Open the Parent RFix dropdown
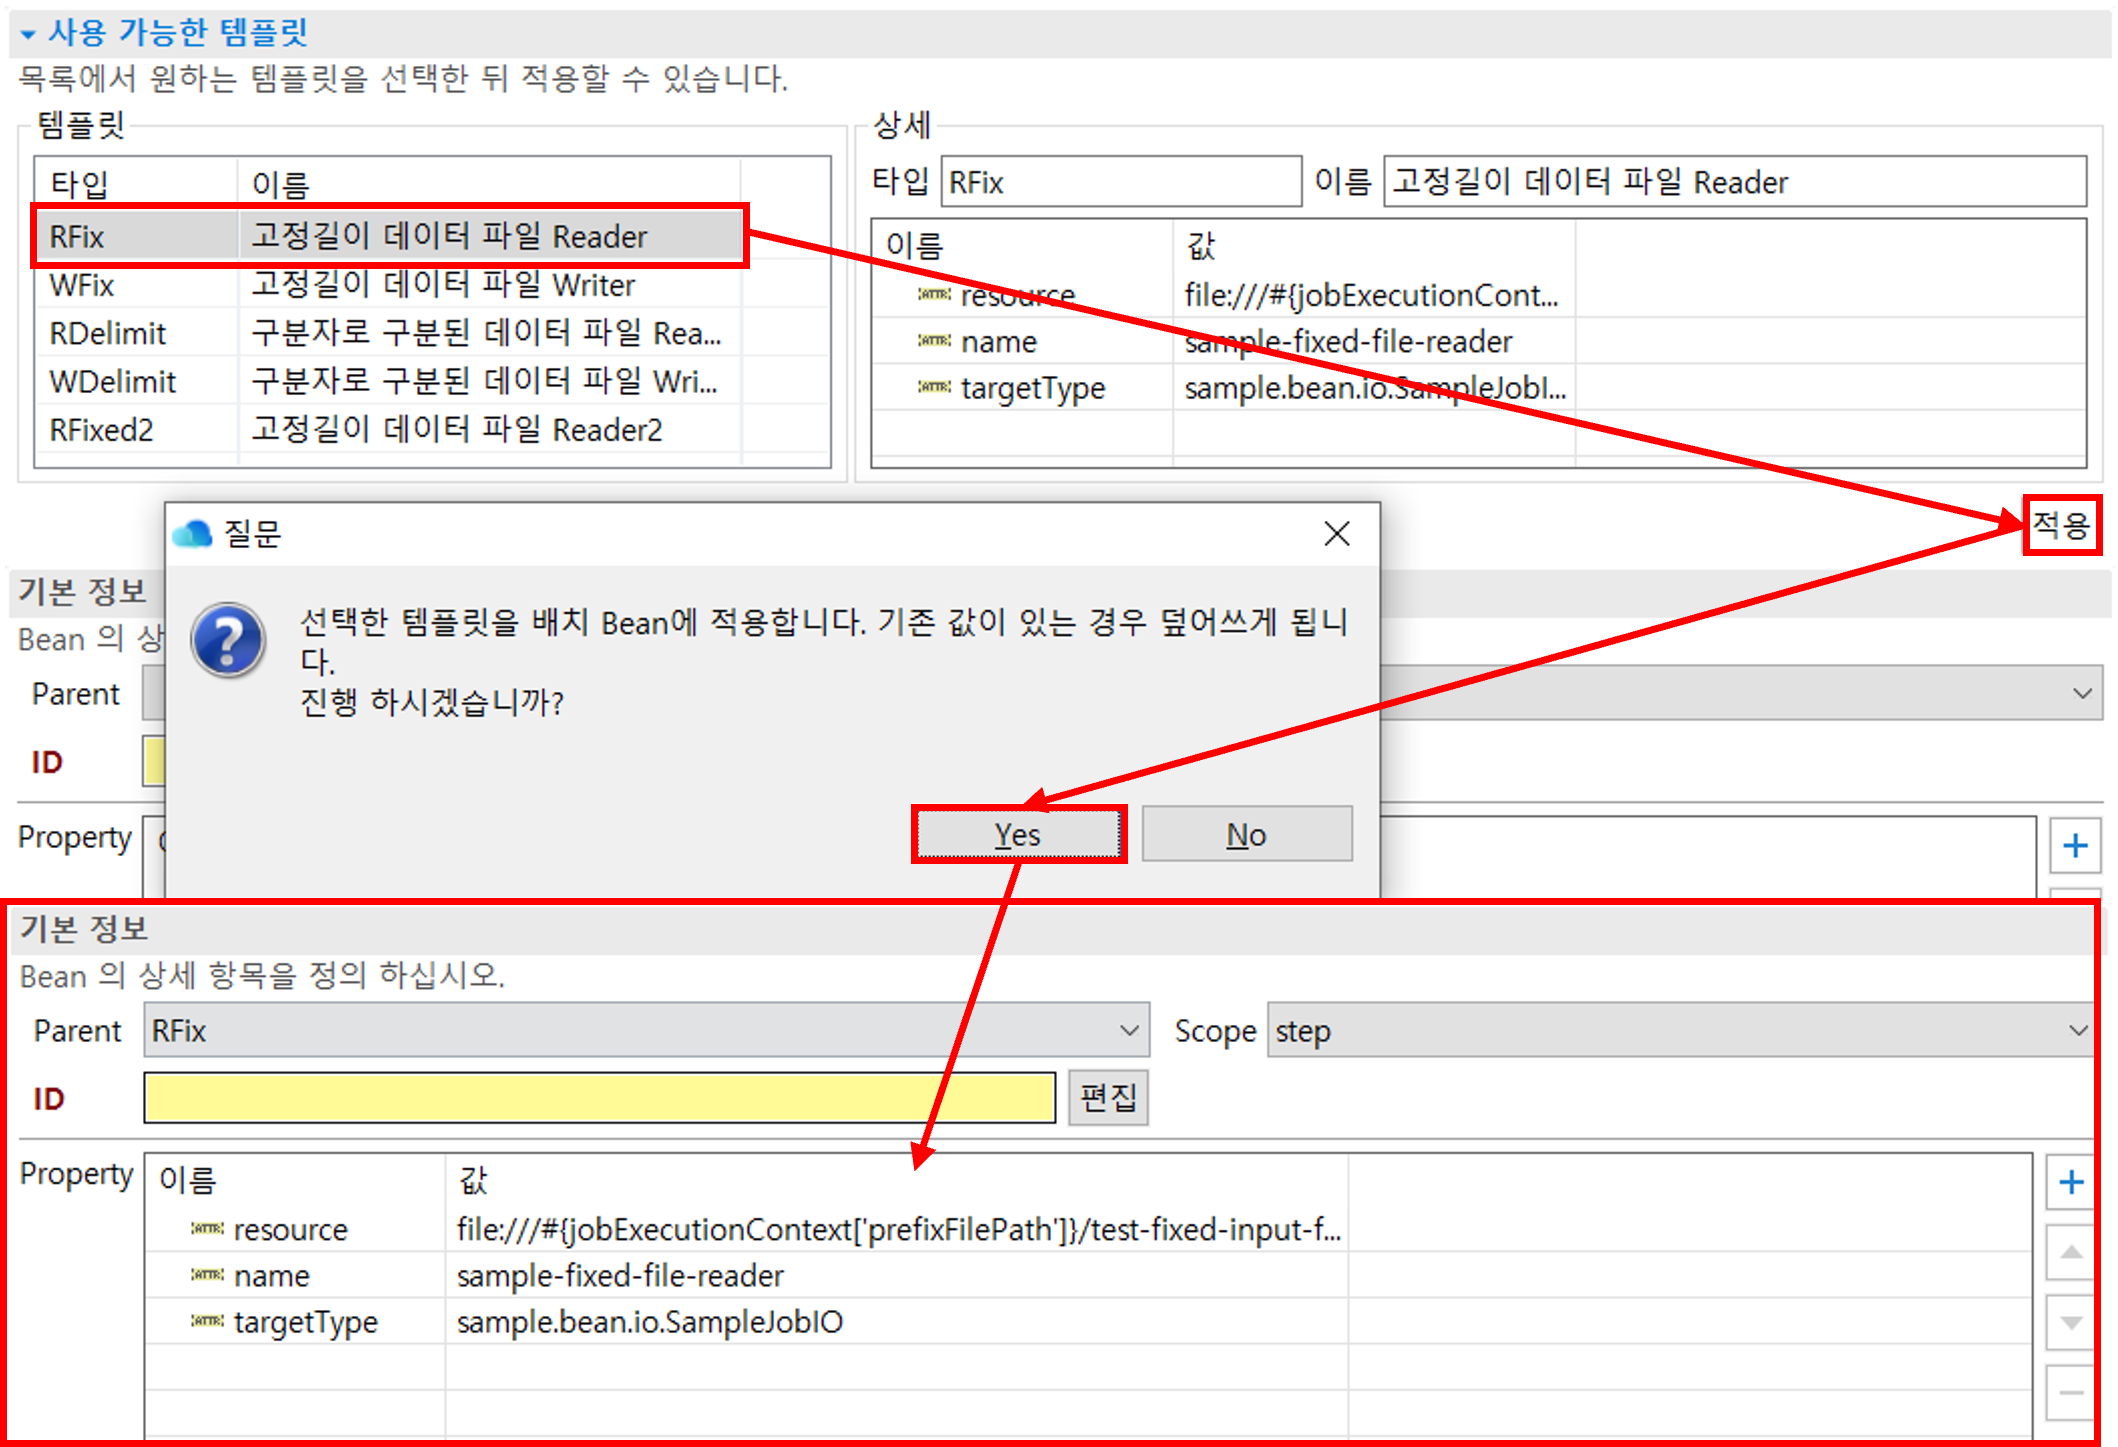 tap(1128, 1031)
